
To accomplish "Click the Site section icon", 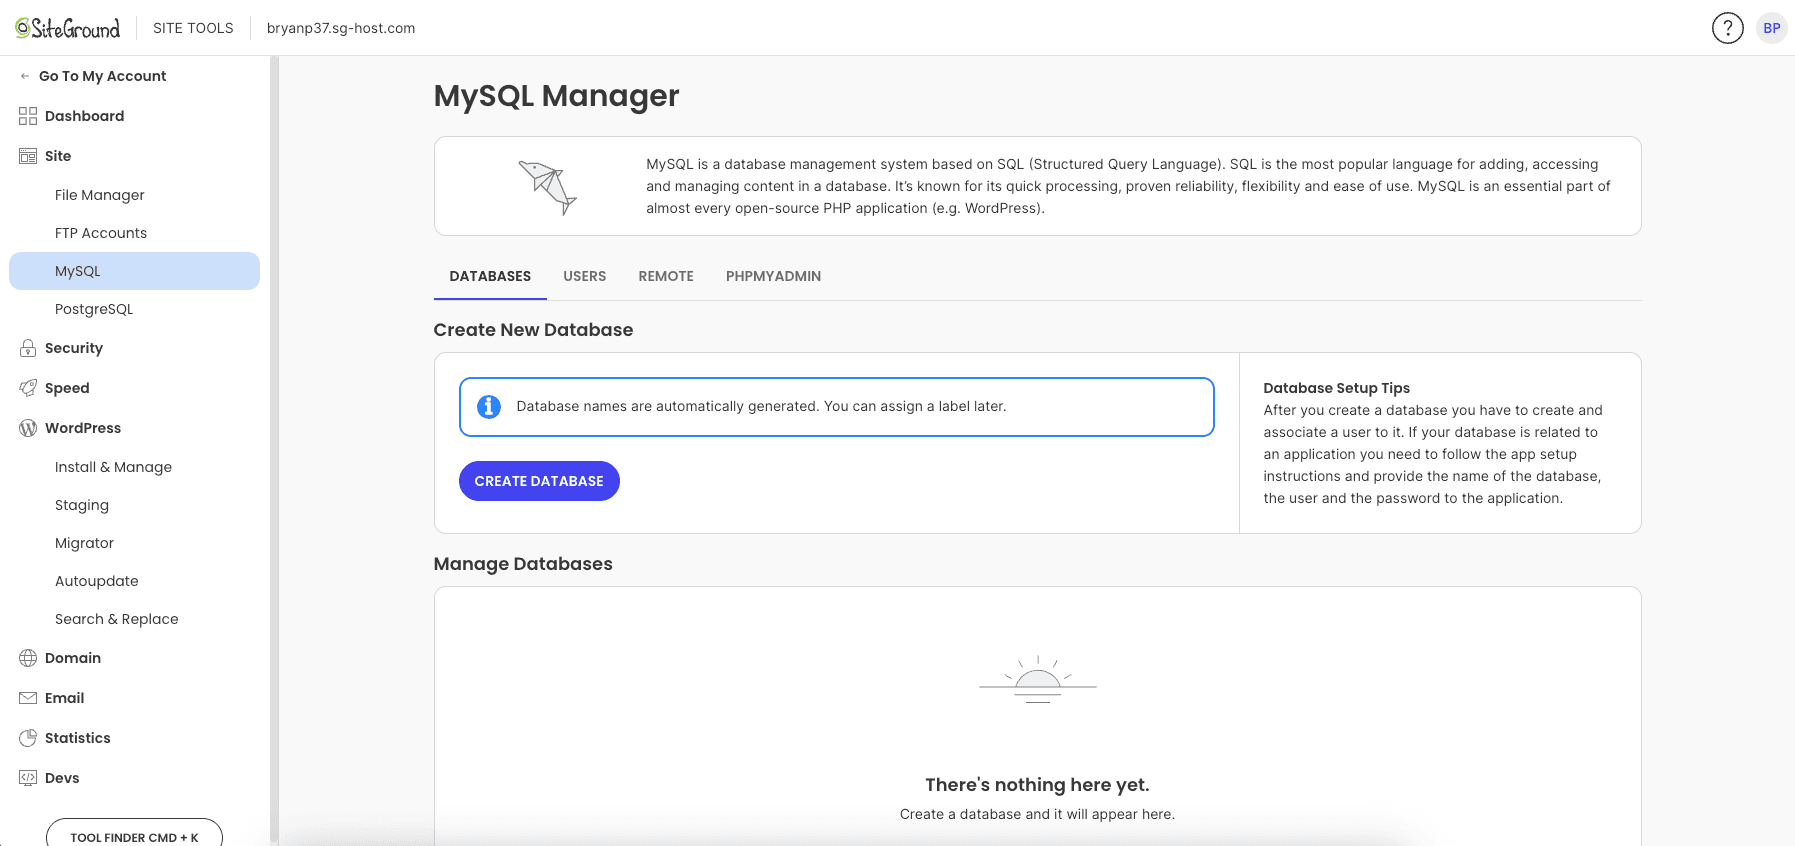I will (x=28, y=156).
